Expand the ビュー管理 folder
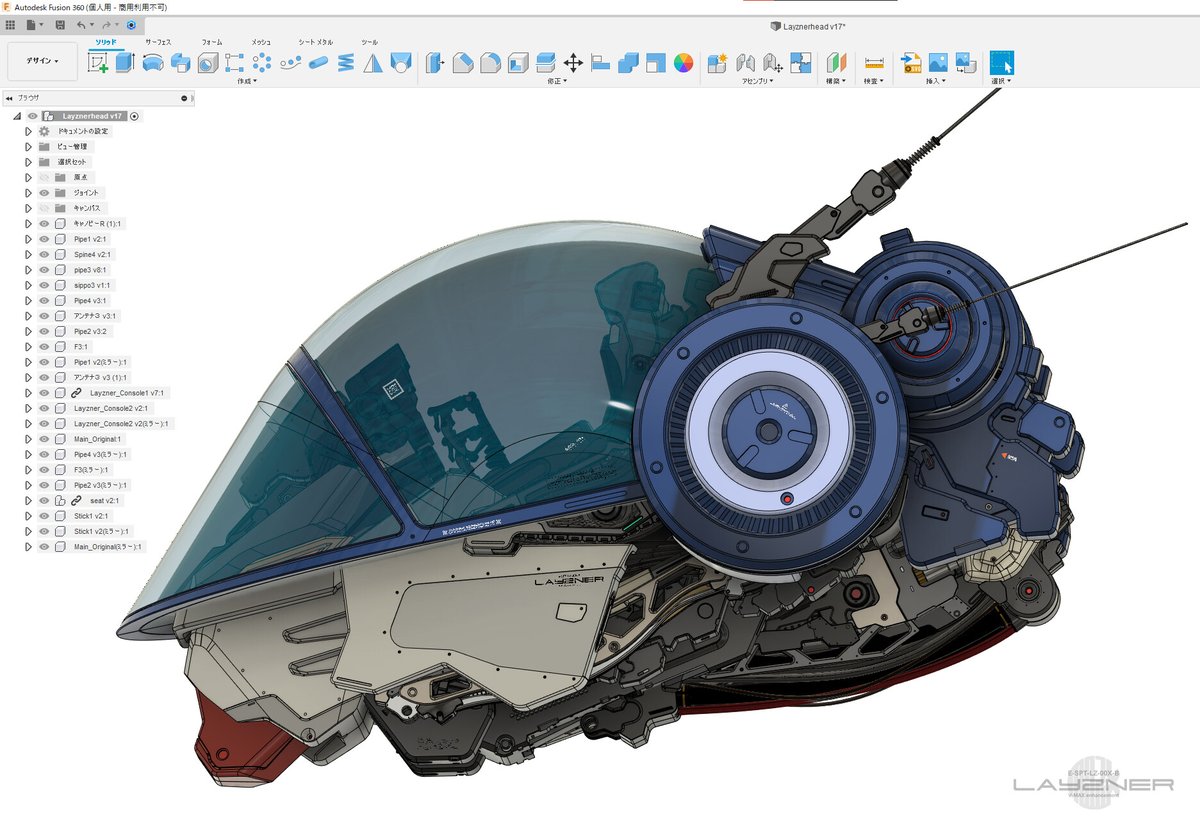The width and height of the screenshot is (1200, 821). coord(29,146)
